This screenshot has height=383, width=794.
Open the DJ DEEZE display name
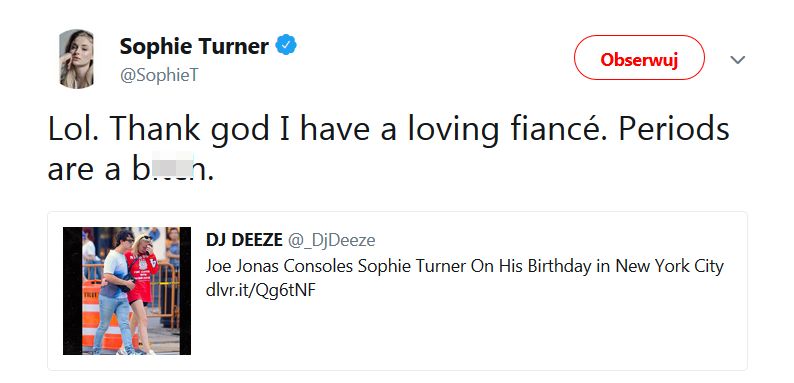pyautogui.click(x=244, y=240)
